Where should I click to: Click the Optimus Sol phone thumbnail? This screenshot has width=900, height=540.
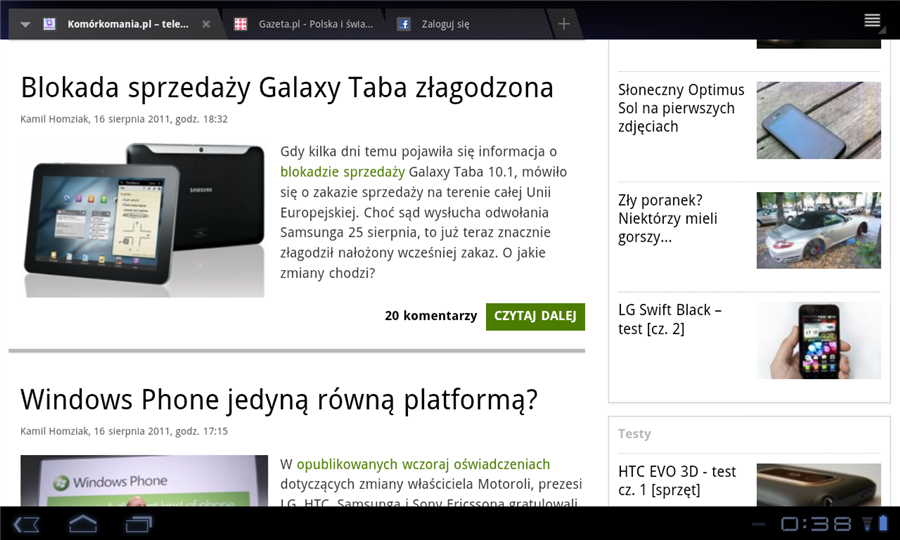tap(818, 120)
